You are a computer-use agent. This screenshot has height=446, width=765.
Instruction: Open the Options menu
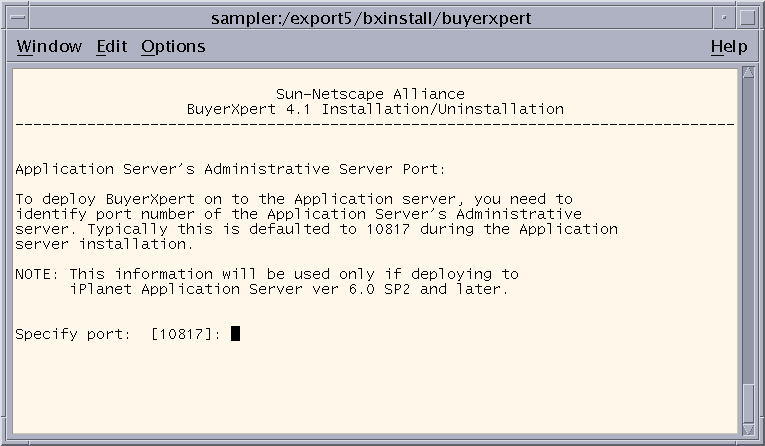[x=173, y=47]
